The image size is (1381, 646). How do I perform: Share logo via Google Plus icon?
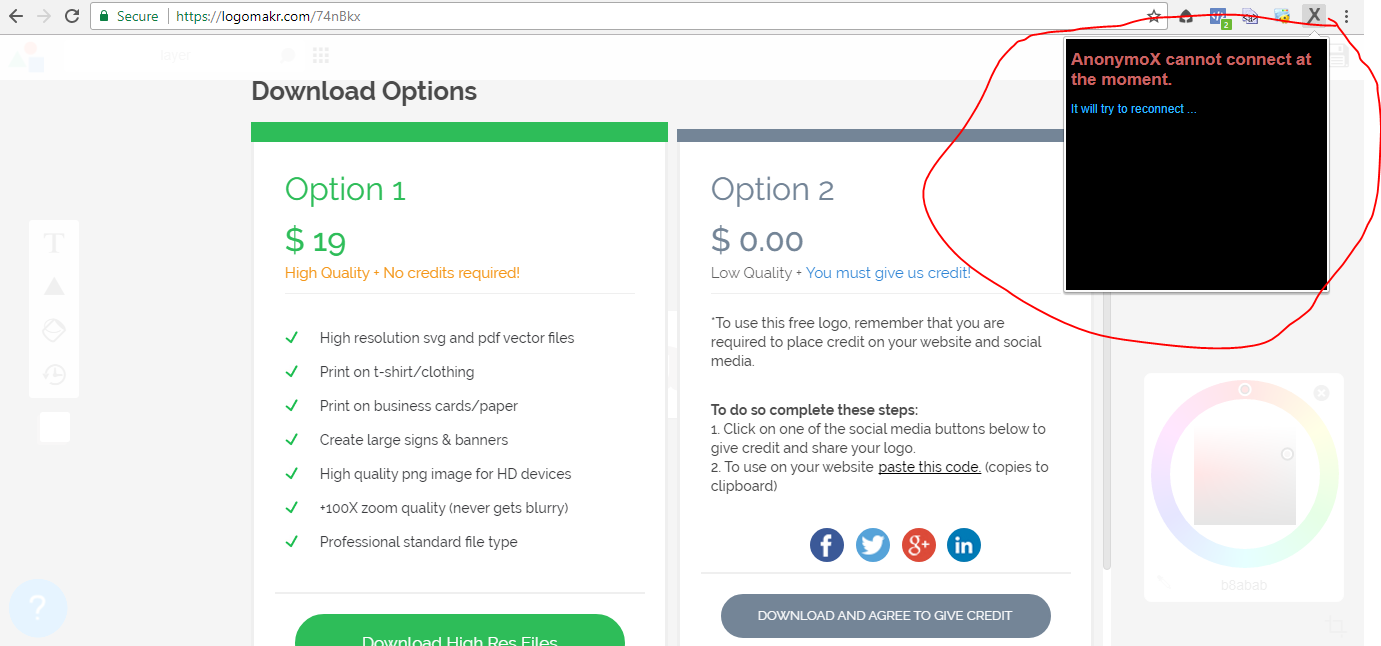[x=919, y=545]
